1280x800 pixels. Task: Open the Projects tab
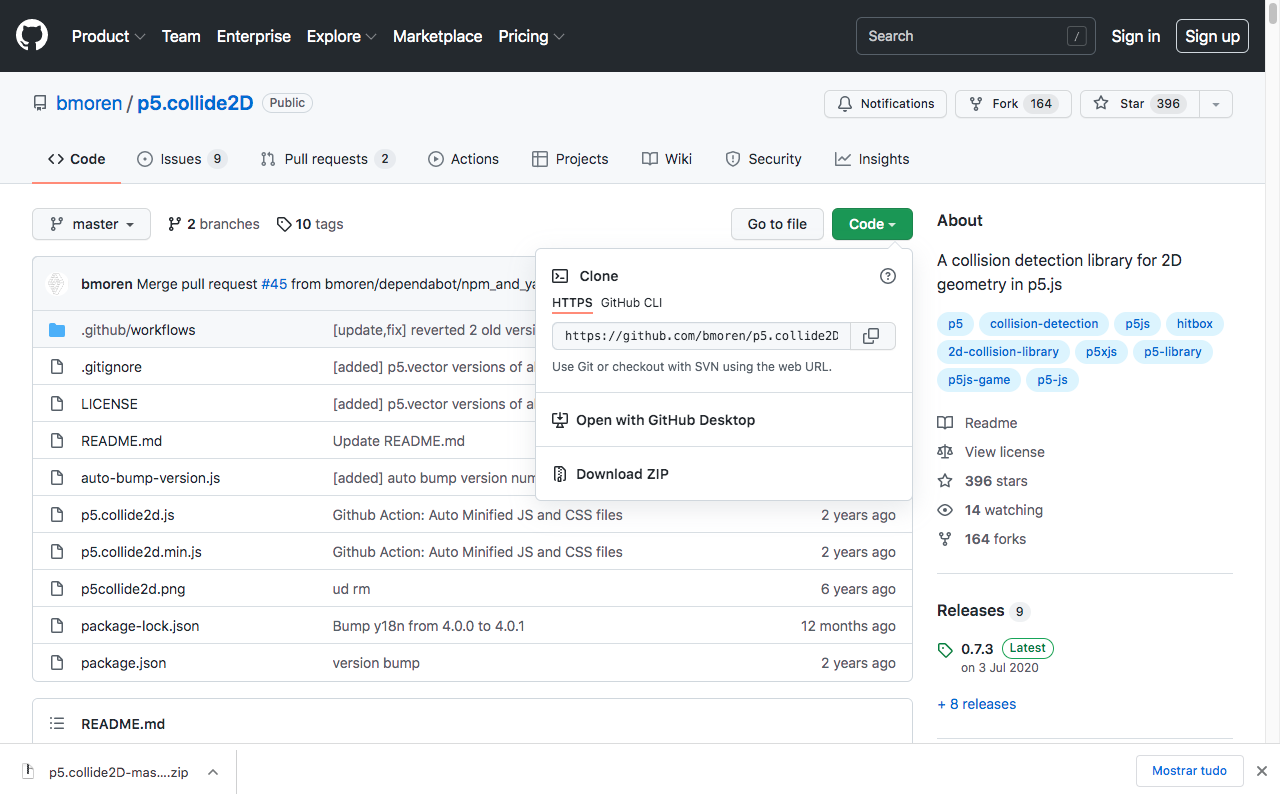pos(570,159)
